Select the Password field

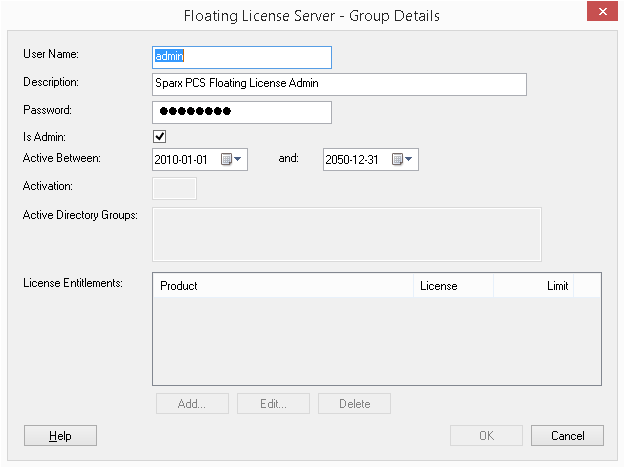[x=241, y=111]
